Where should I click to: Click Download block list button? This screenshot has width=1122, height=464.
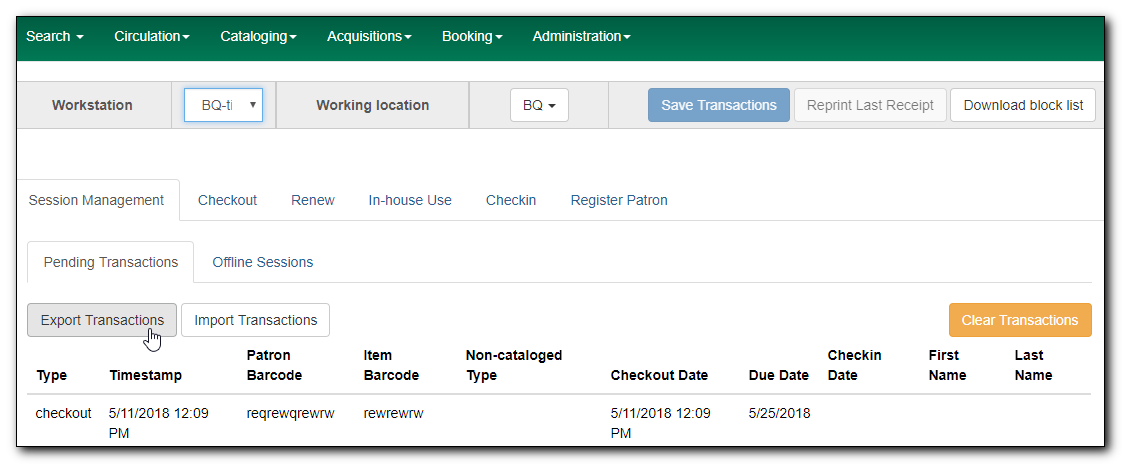(1022, 105)
